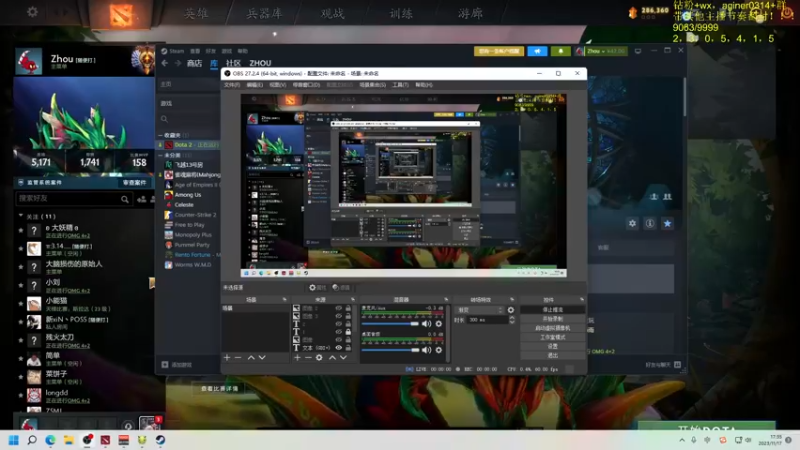Add a new scene in OBS

pyautogui.click(x=227, y=358)
